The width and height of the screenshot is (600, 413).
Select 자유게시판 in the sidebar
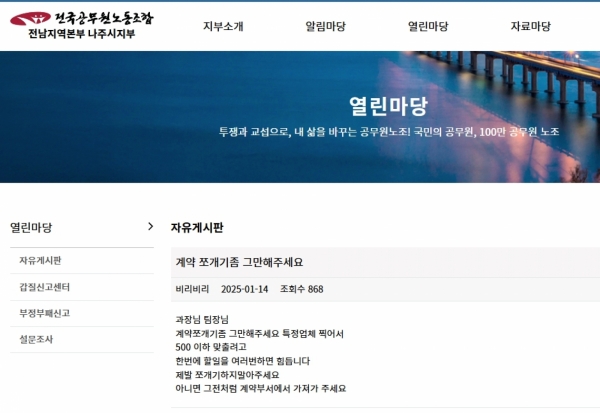click(x=40, y=261)
